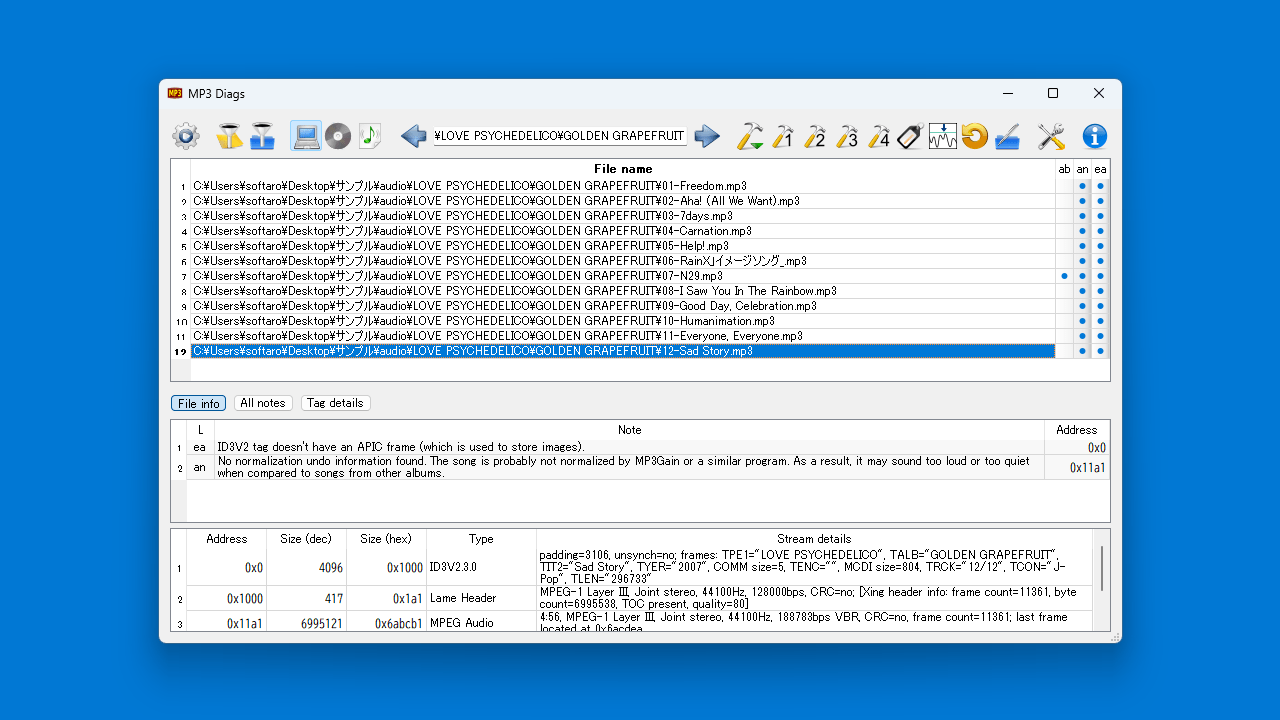Click the note address 0x11a1 cell
Screen dimensions: 1280x720
click(x=1077, y=467)
